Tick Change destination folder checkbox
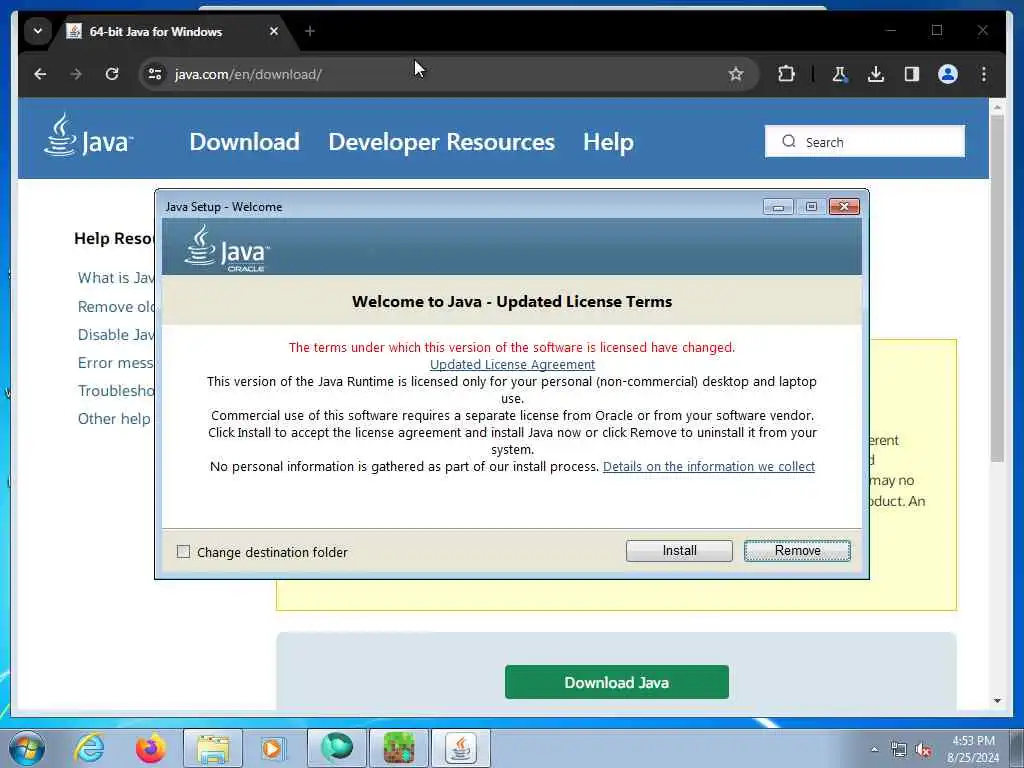This screenshot has height=768, width=1024. tap(184, 552)
